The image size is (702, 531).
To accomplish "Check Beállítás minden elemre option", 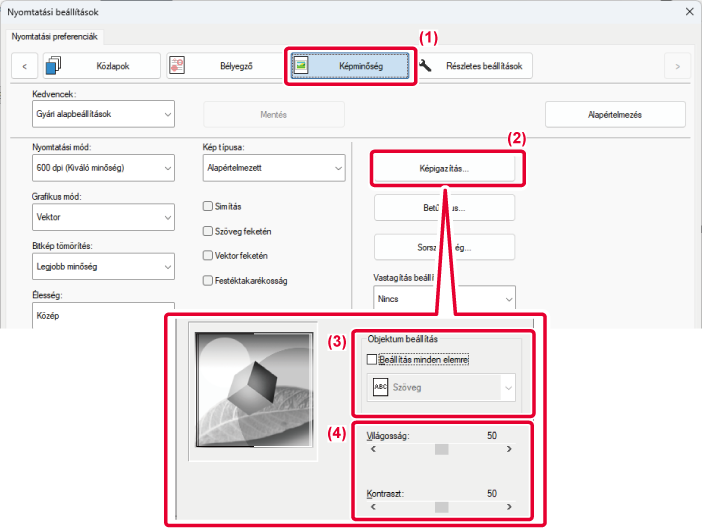I will (372, 358).
